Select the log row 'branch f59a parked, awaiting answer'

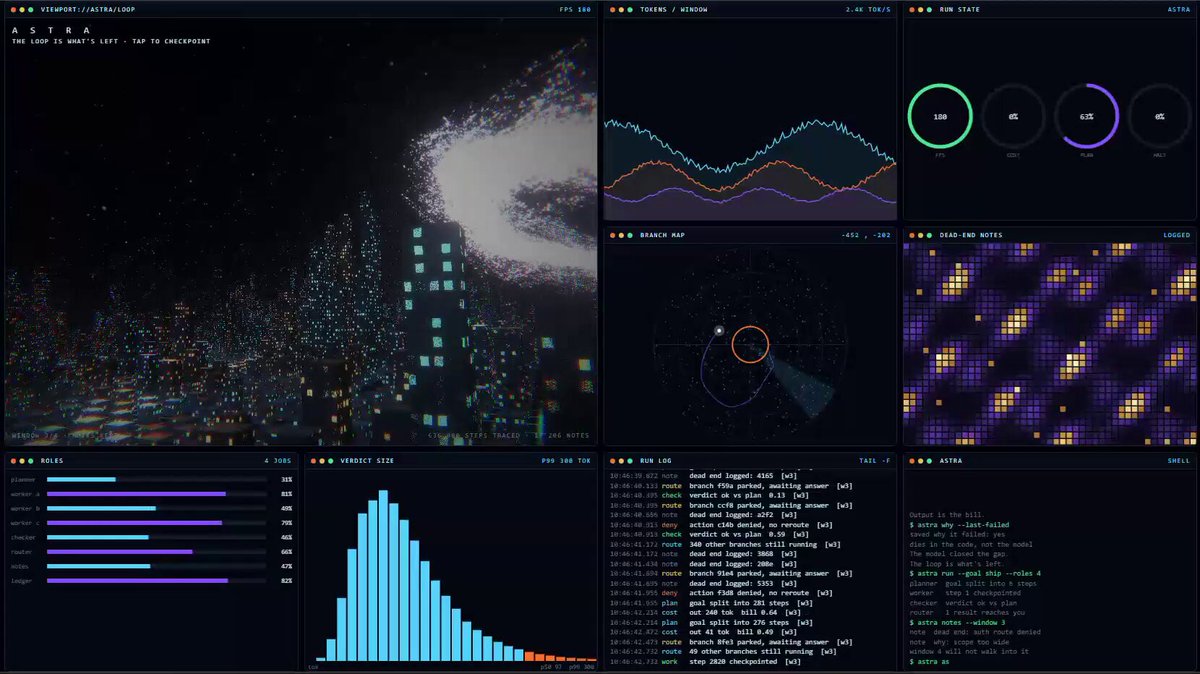731,485
